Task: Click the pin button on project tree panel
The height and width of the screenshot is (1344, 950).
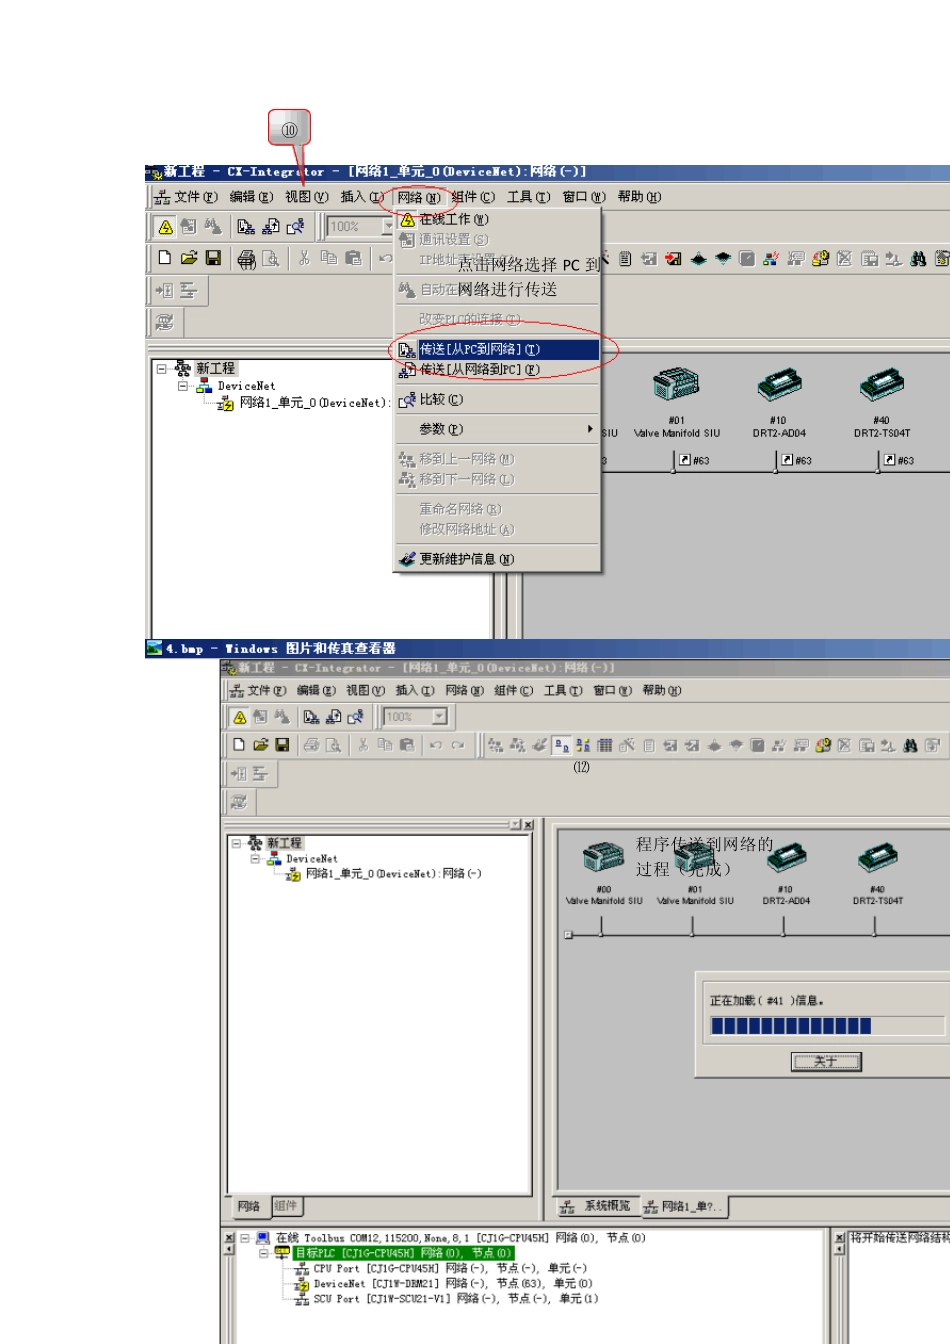Action: (515, 825)
